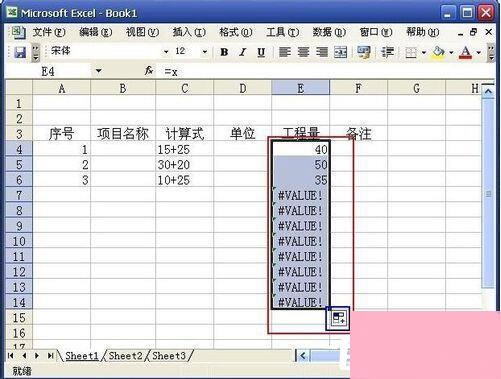Click the Fill Color paint bucket
The width and height of the screenshot is (501, 379).
pyautogui.click(x=439, y=53)
